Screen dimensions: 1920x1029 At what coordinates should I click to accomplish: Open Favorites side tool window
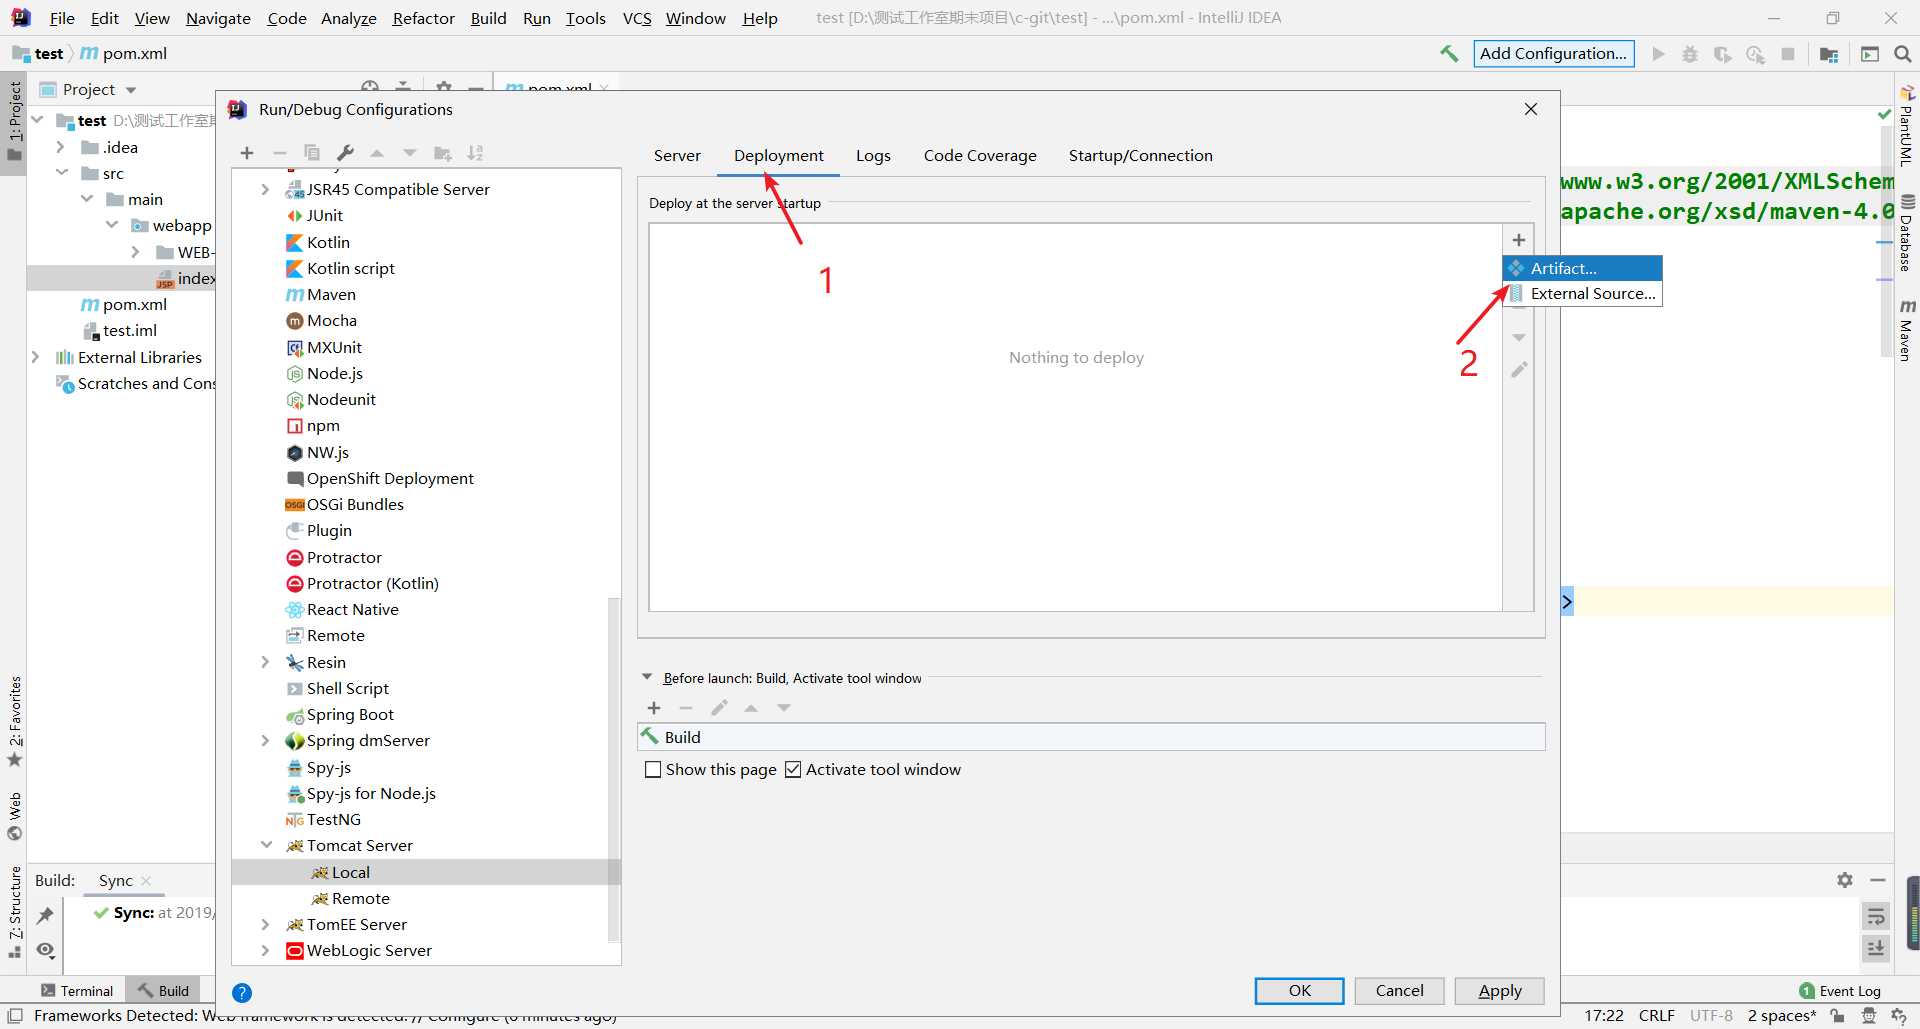tap(14, 722)
